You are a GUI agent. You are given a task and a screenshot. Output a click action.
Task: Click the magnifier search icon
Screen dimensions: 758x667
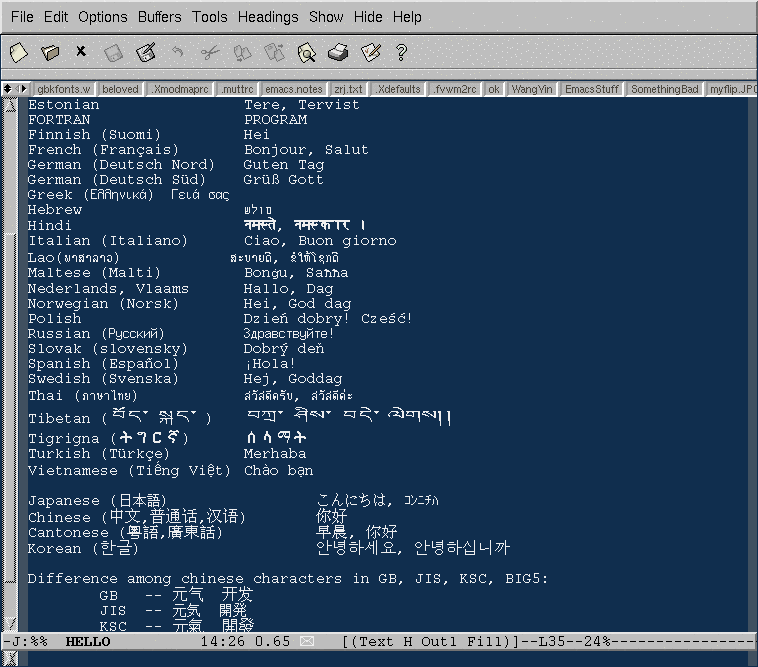tap(306, 51)
